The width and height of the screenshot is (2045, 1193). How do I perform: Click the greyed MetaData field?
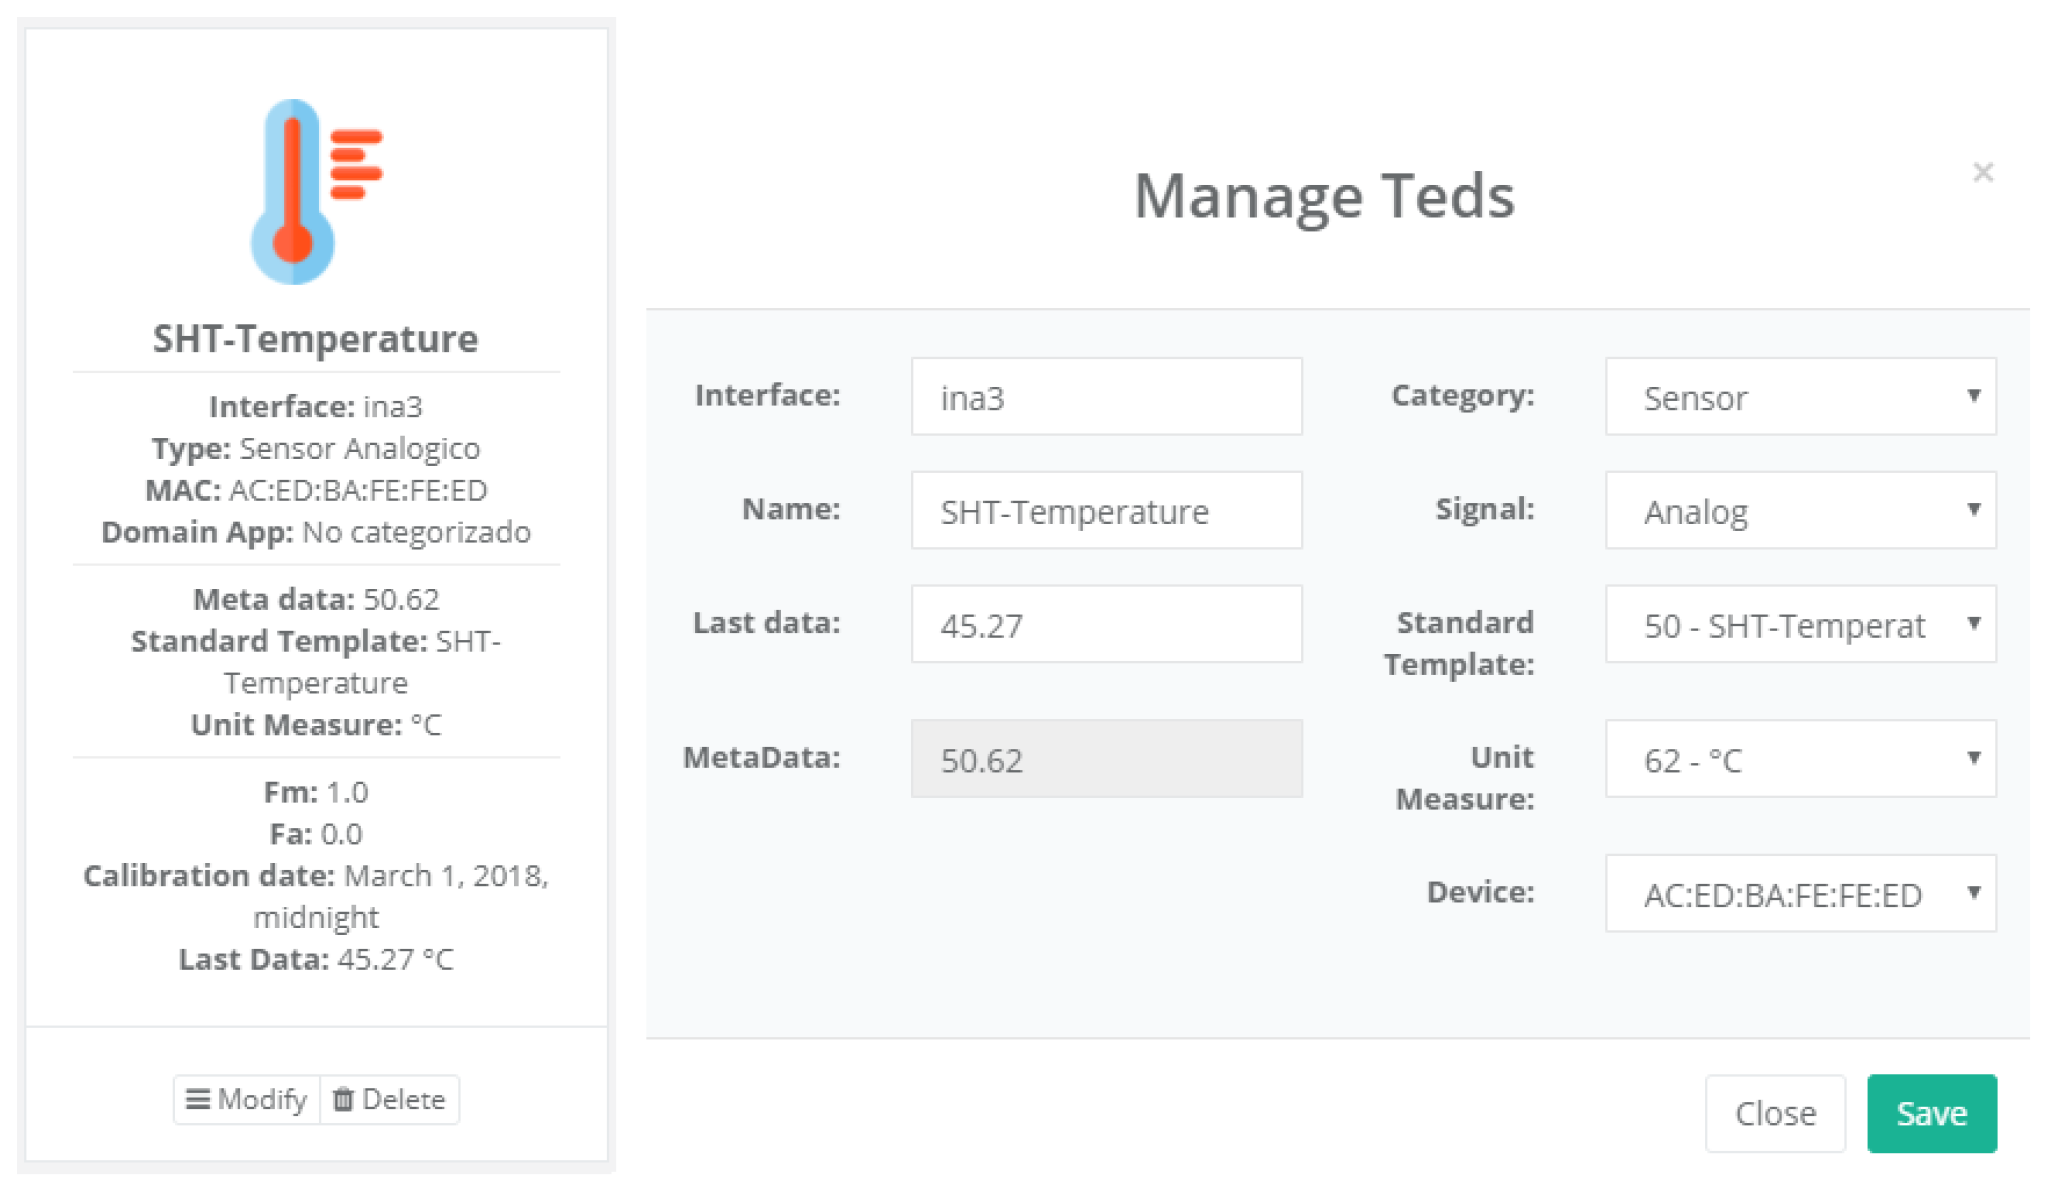coord(1106,759)
